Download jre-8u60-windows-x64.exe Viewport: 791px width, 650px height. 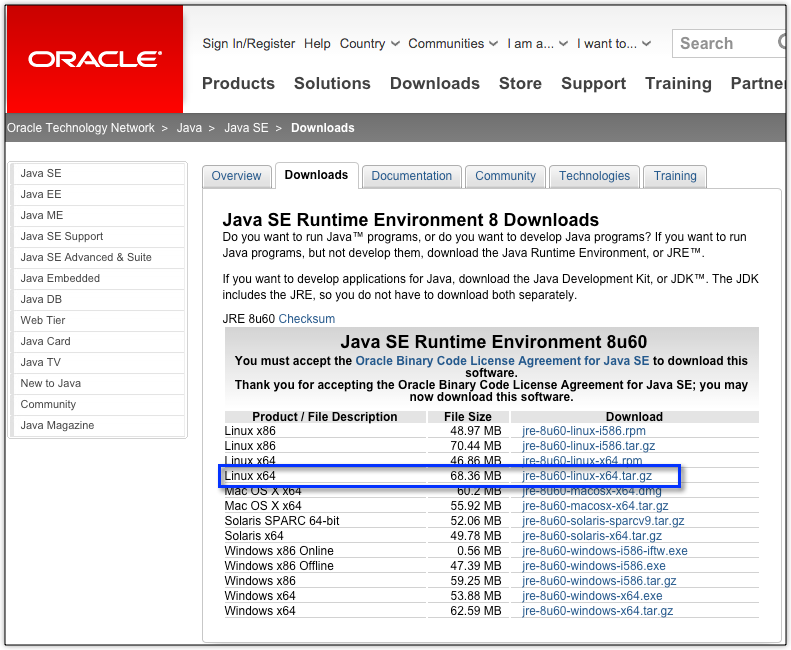pos(592,596)
